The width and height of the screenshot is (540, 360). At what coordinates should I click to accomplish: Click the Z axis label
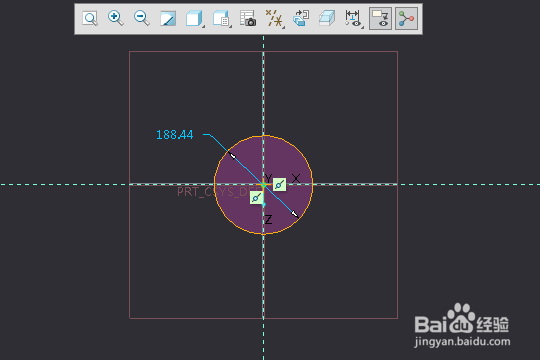click(x=269, y=219)
